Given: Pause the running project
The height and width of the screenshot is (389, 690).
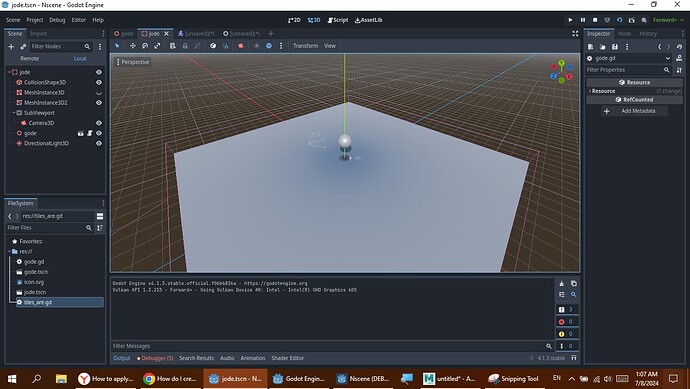Looking at the screenshot, I should (583, 20).
